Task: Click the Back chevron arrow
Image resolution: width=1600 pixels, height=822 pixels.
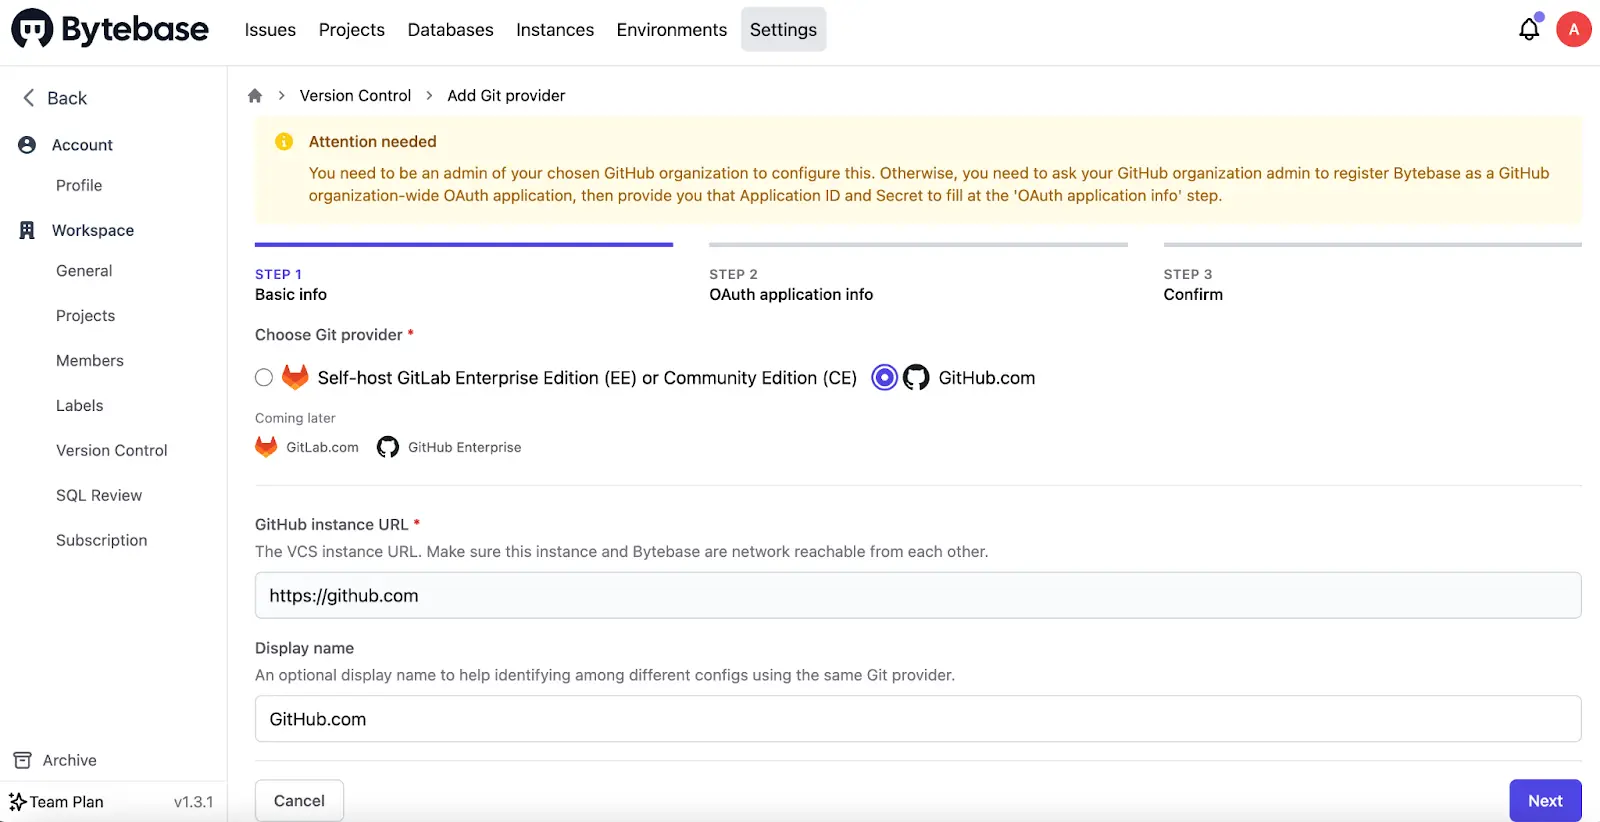Action: coord(28,97)
